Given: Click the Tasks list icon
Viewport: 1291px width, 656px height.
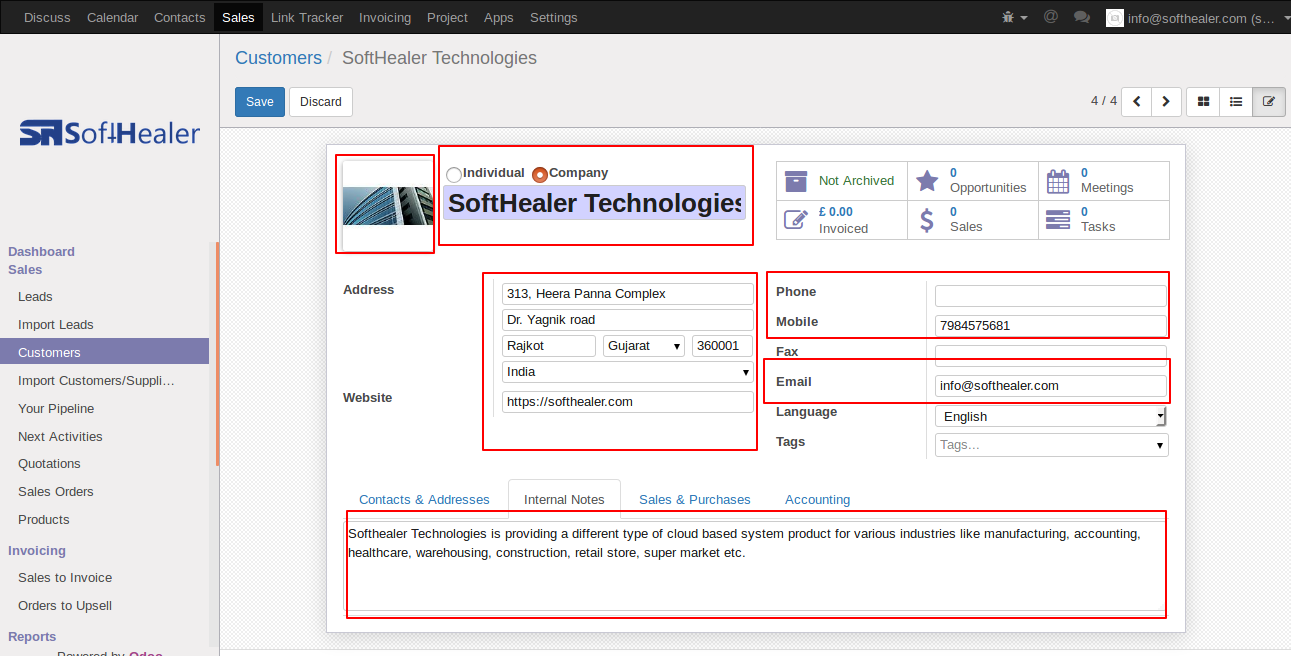Looking at the screenshot, I should pos(1058,220).
